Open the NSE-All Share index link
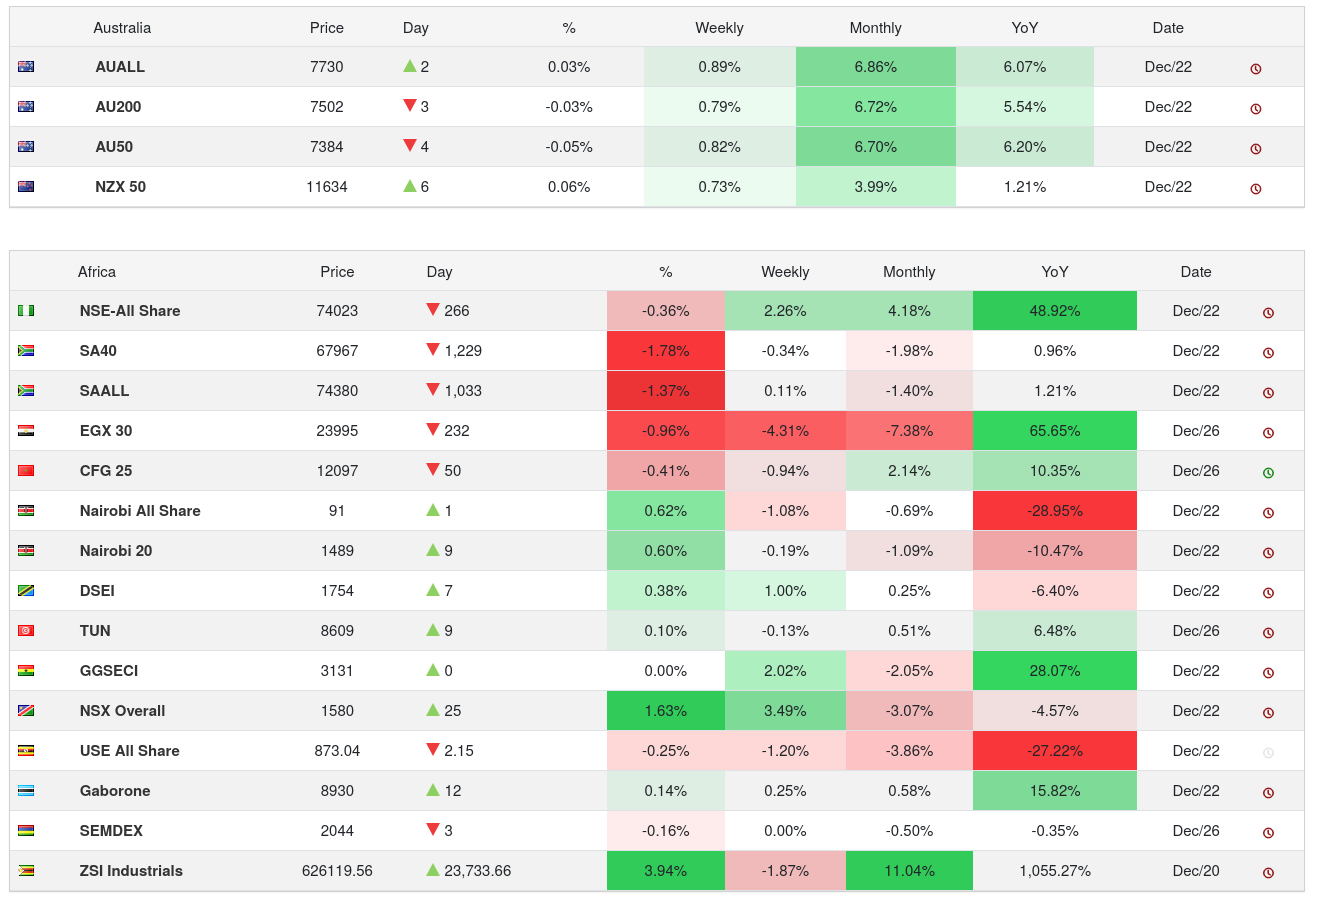 (130, 311)
